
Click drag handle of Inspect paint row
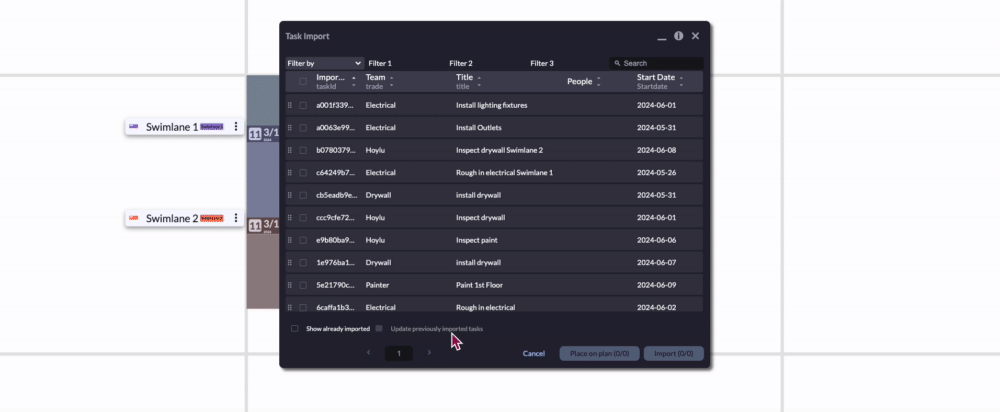(290, 240)
